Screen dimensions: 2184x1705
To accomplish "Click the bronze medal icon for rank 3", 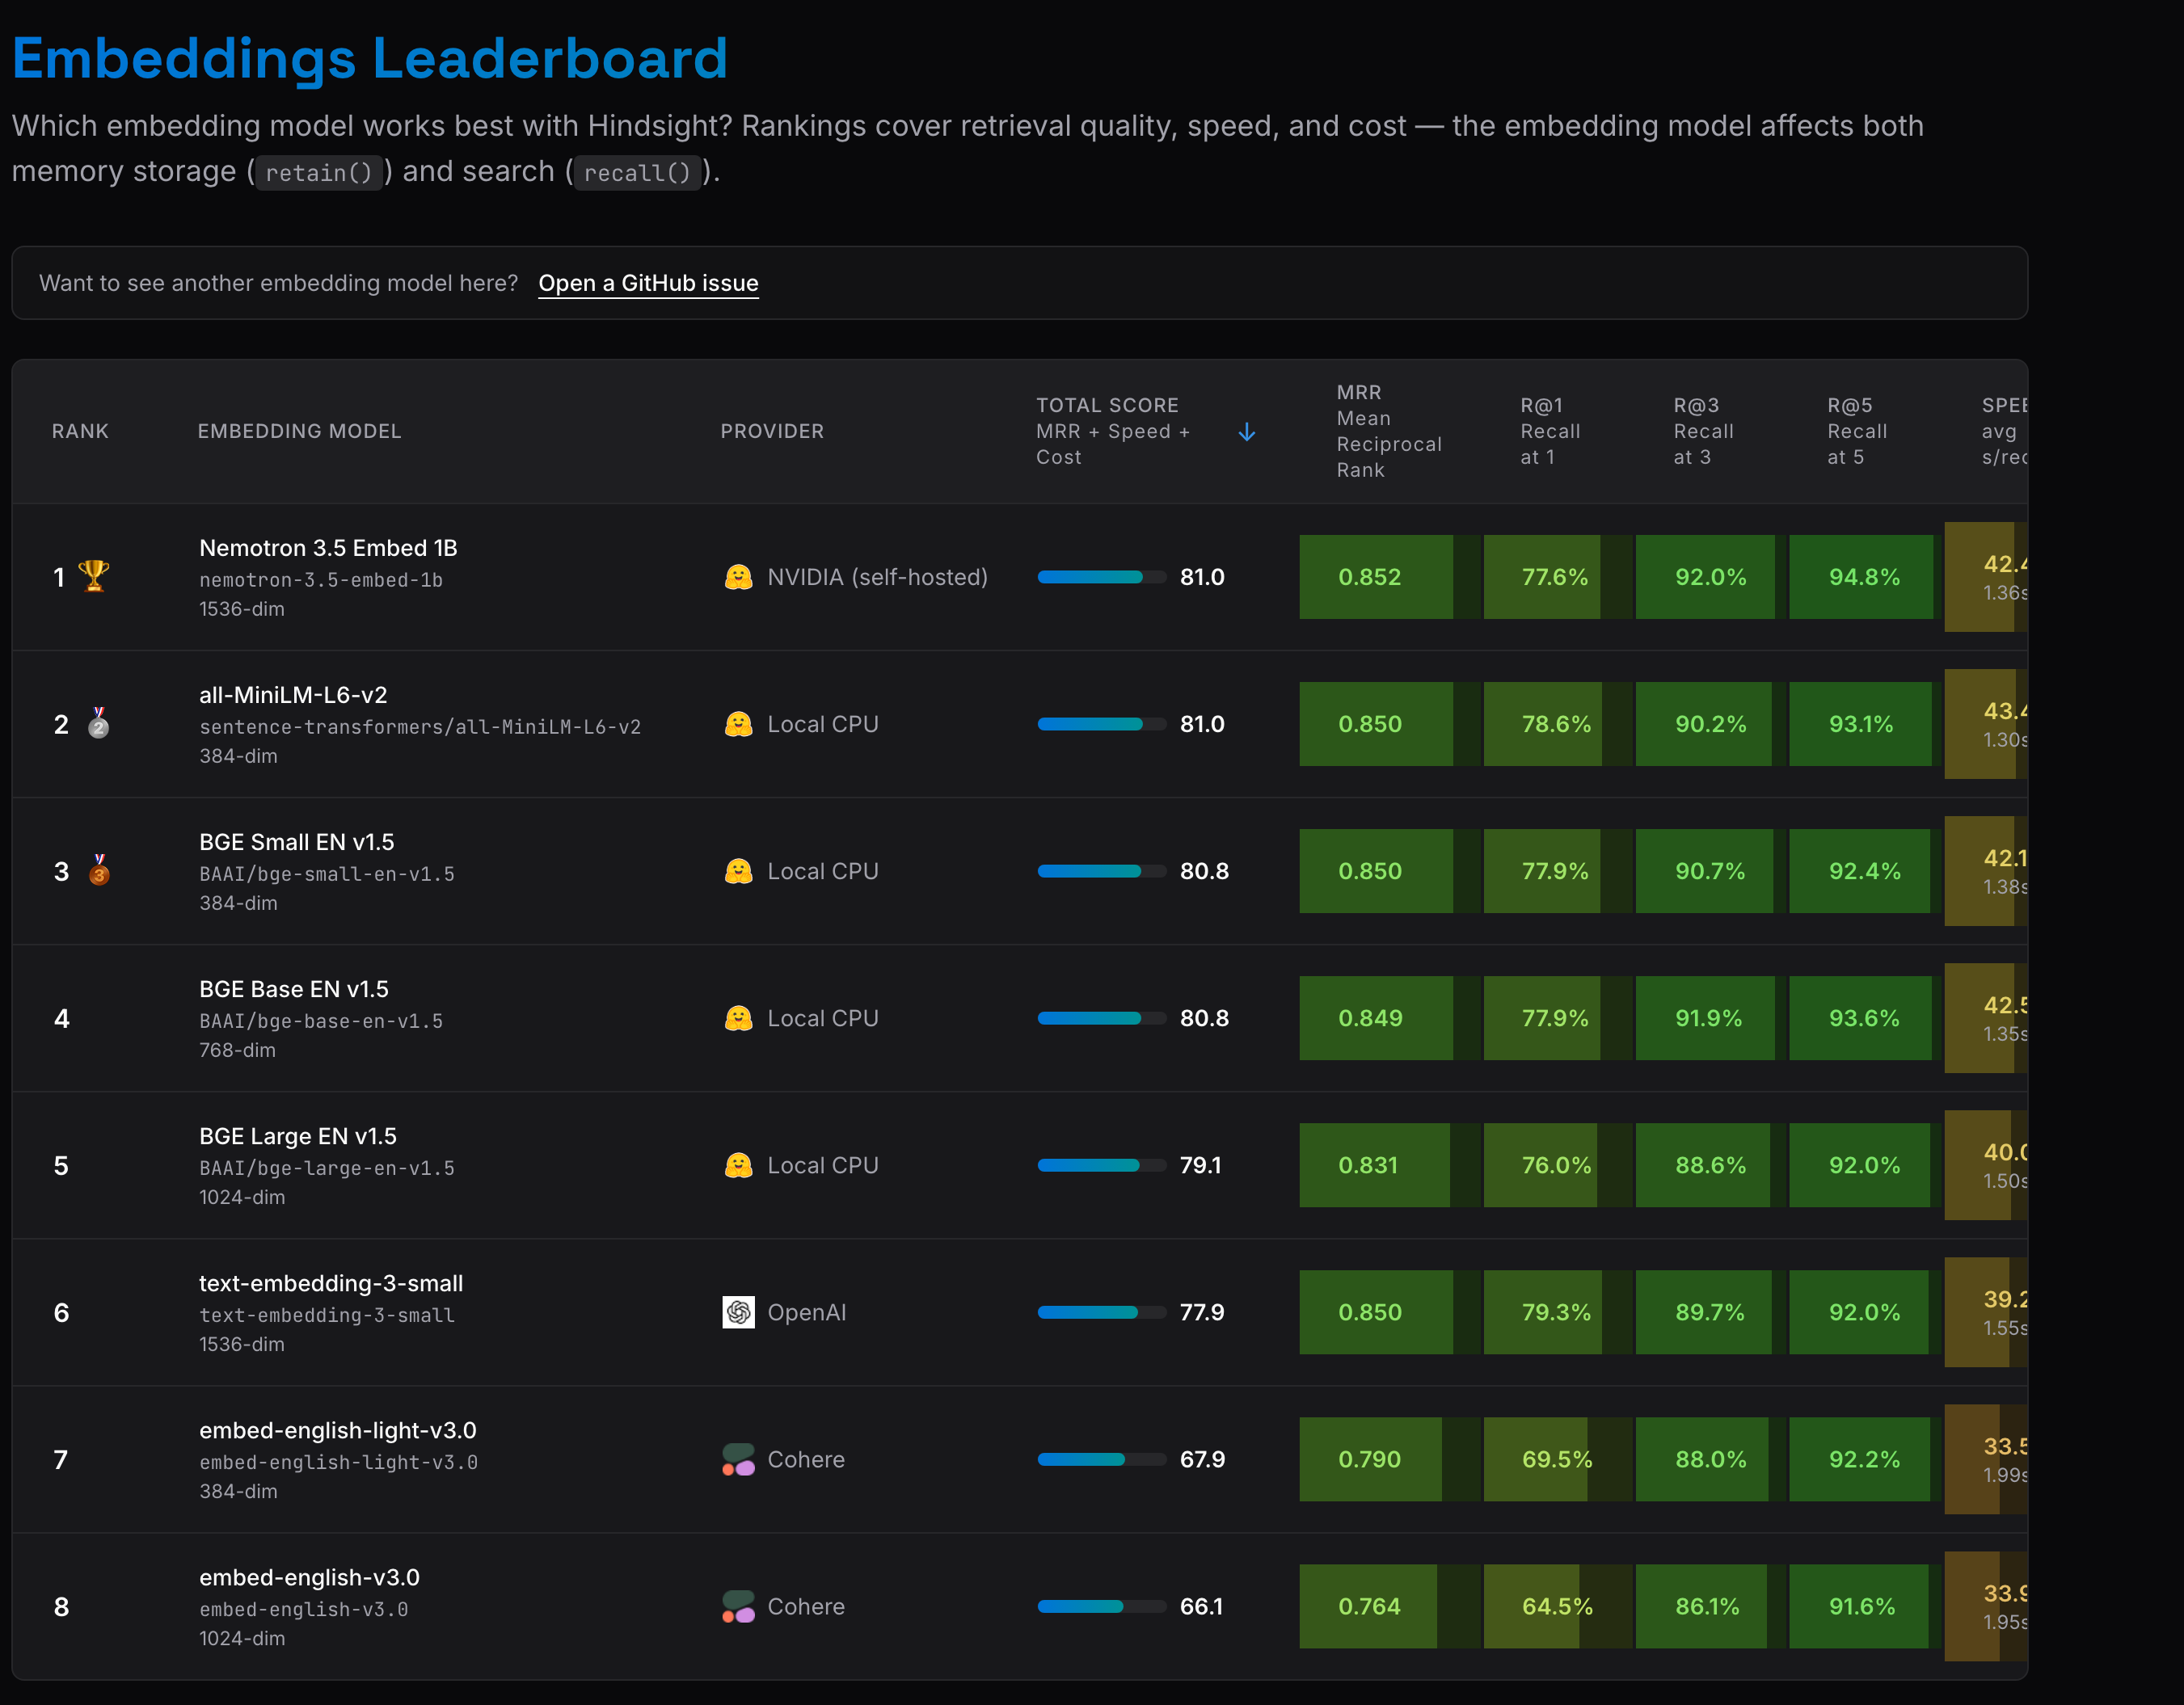I will [x=98, y=870].
